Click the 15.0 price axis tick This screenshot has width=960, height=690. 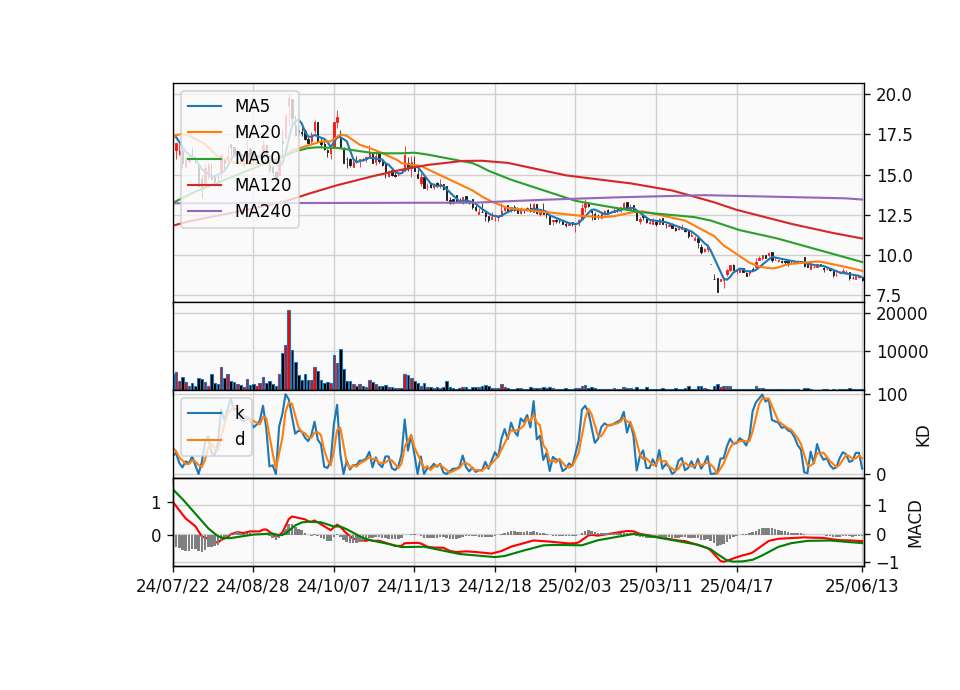[894, 176]
